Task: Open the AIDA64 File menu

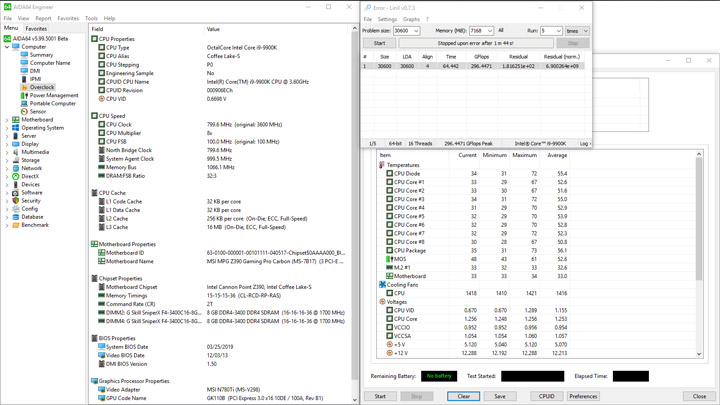Action: coord(8,18)
